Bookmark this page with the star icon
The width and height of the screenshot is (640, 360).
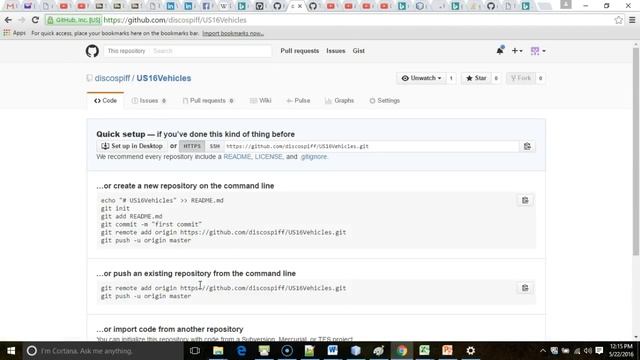618,20
